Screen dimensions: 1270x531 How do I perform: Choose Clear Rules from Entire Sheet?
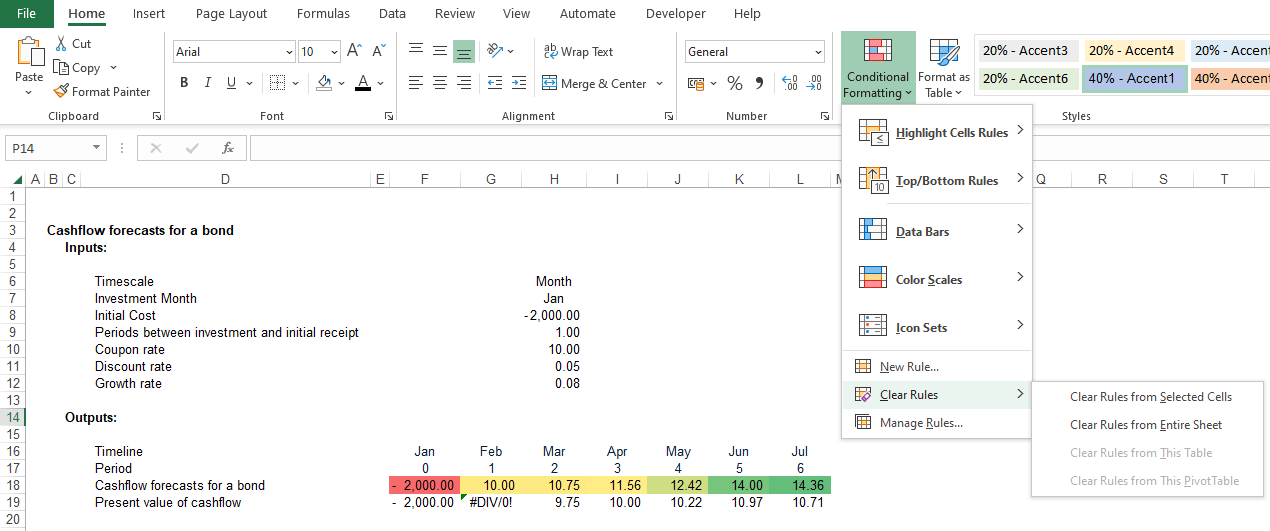1146,425
